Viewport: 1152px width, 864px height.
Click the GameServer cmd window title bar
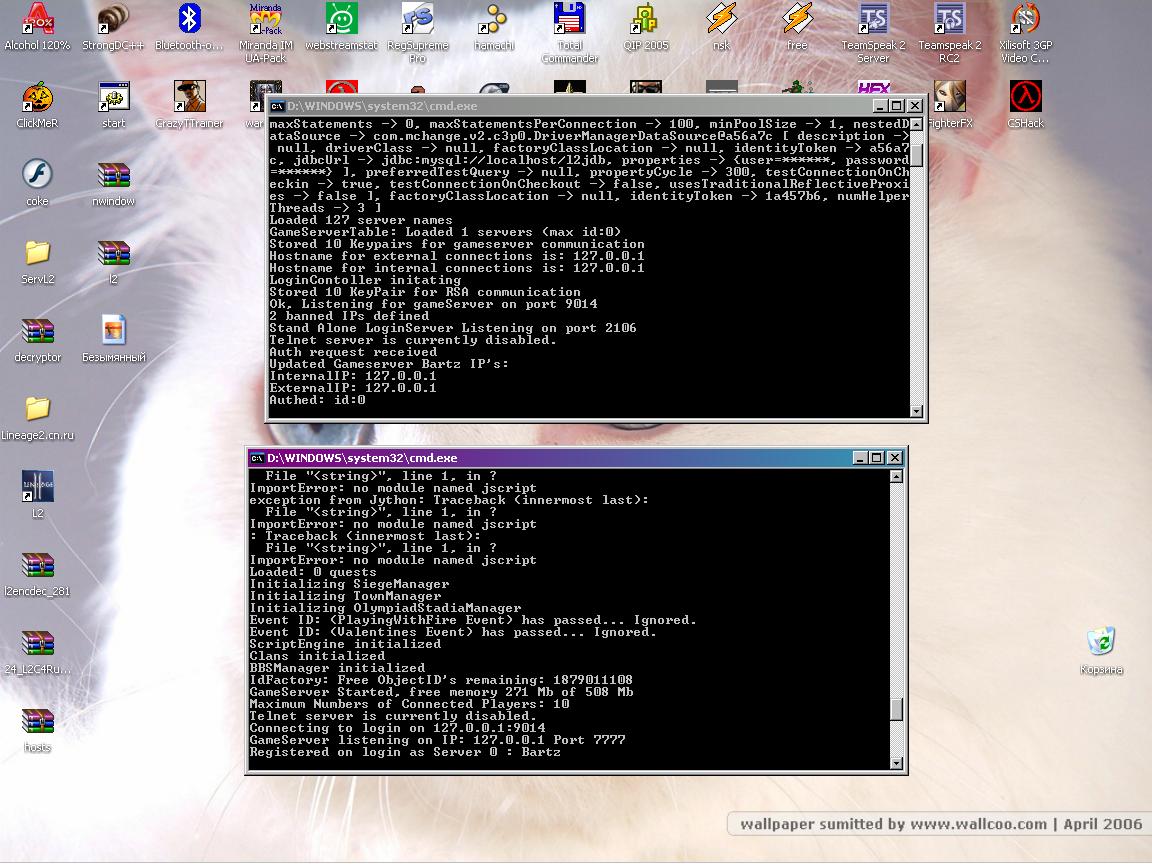tap(550, 458)
